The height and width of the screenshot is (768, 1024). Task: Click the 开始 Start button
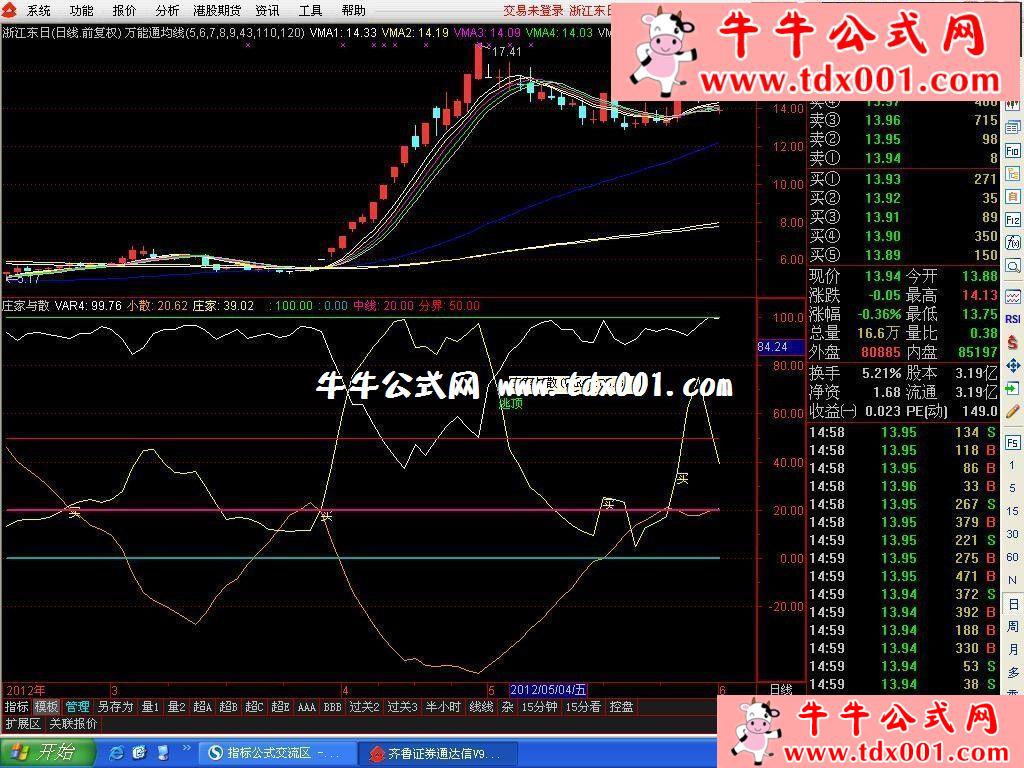coord(45,752)
